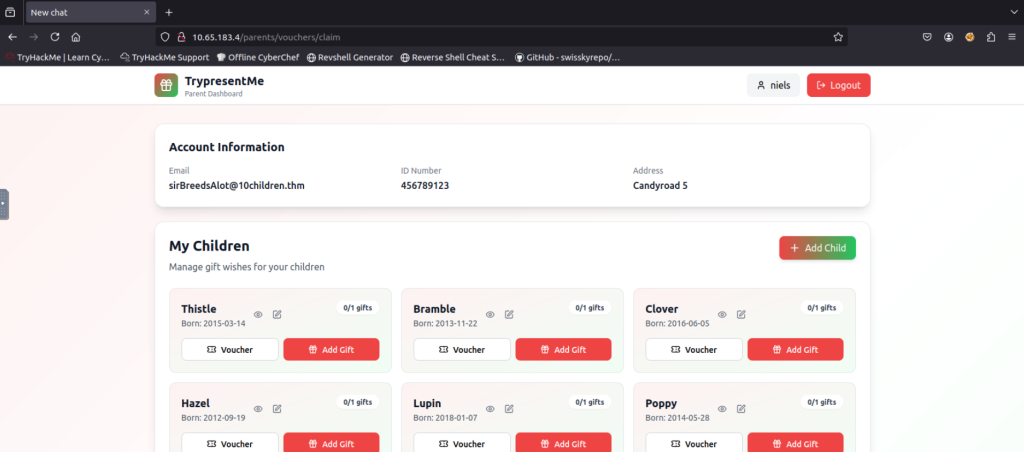This screenshot has height=452, width=1024.
Task: Open the Firefox extensions icon
Action: [x=990, y=37]
